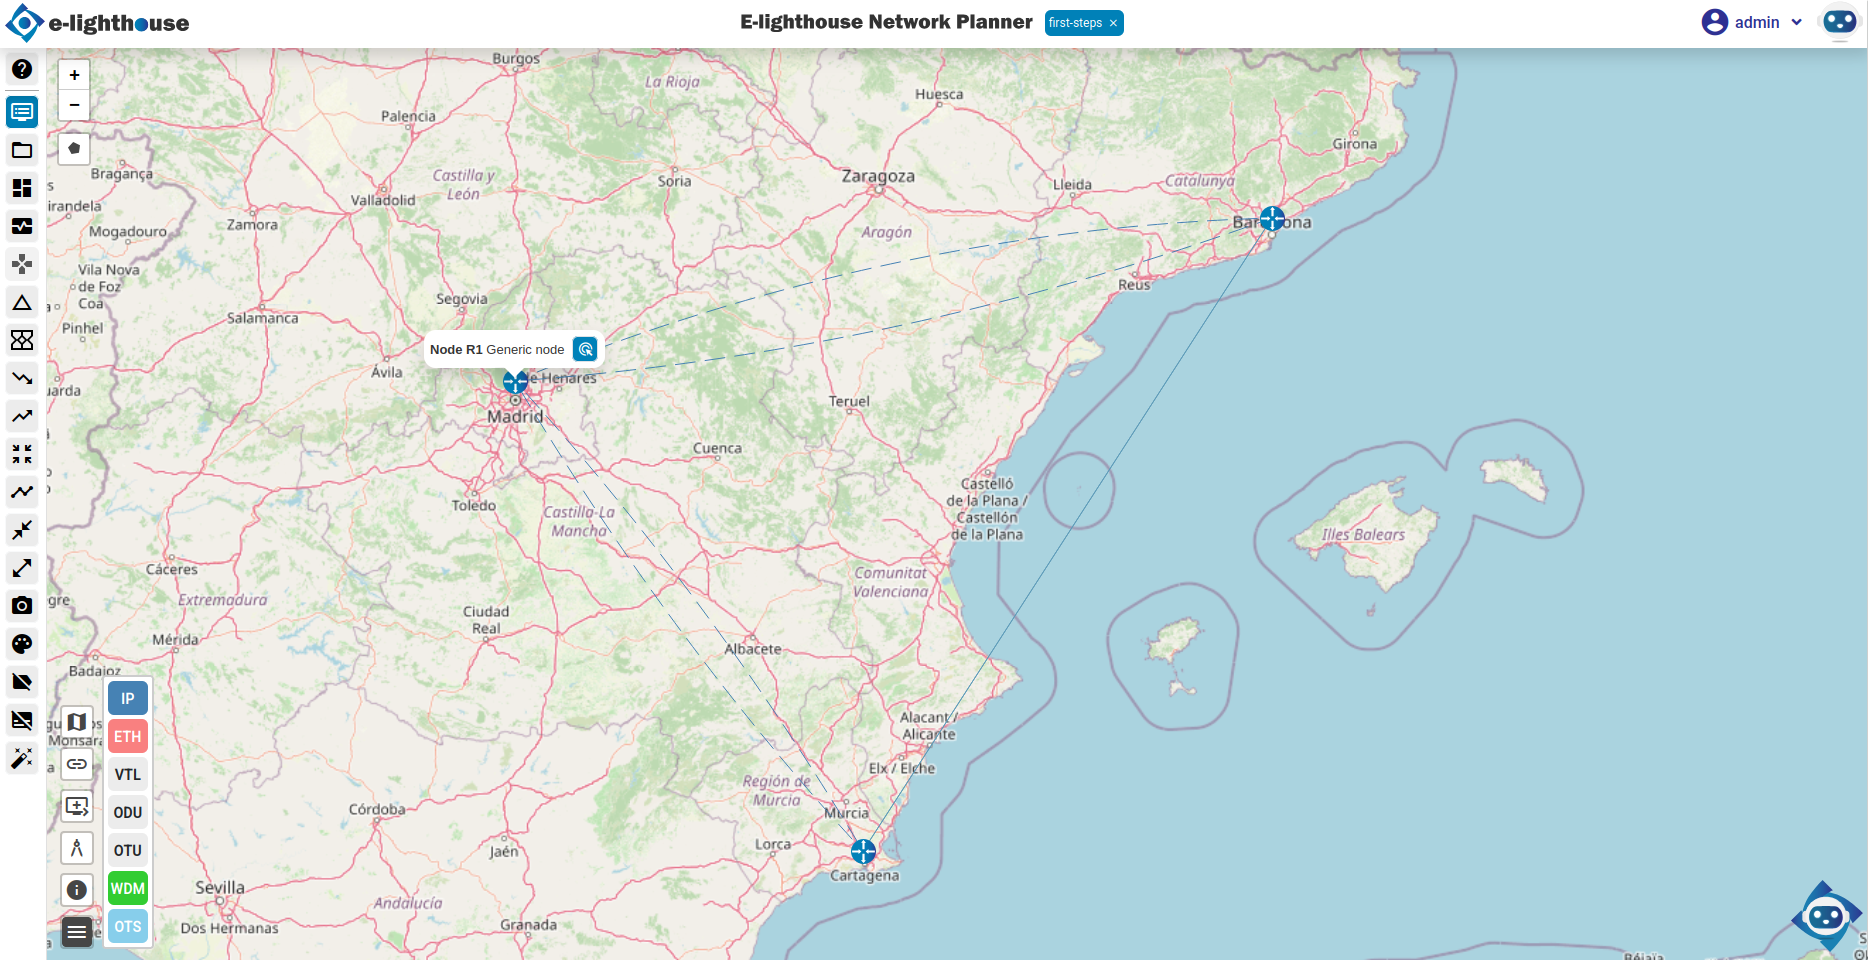Screen dimensions: 1868x960
Task: Click the camera snapshot icon
Action: pyautogui.click(x=22, y=606)
